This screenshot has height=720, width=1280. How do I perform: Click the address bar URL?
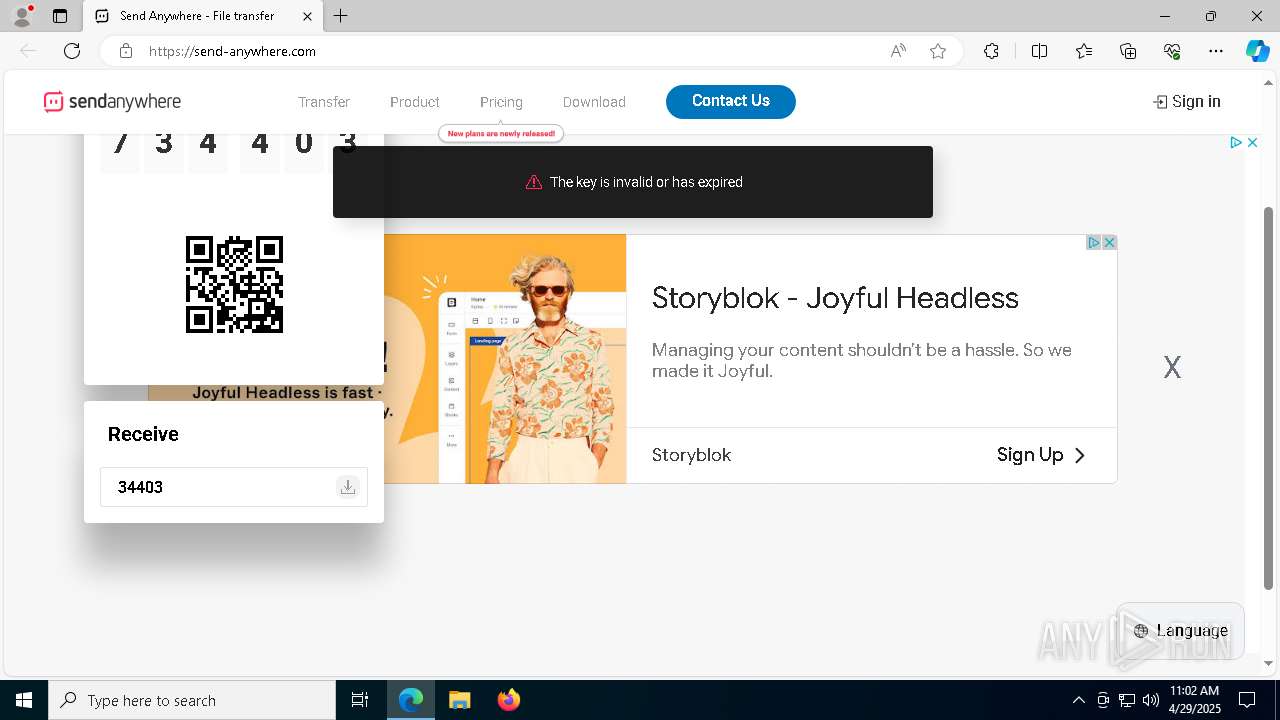click(232, 51)
